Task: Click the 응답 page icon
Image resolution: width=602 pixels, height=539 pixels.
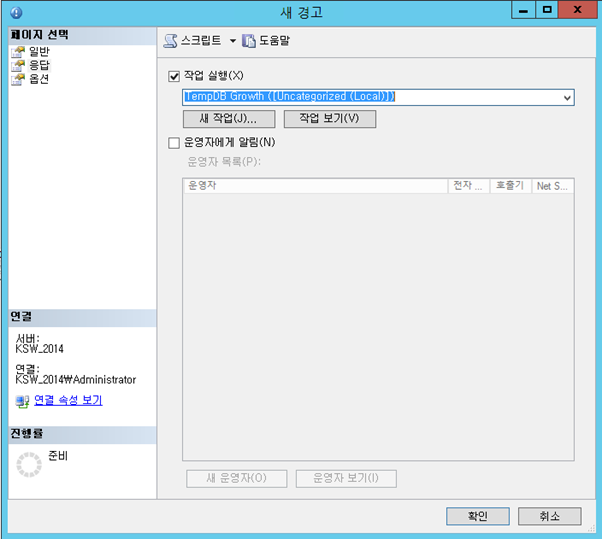Action: pyautogui.click(x=17, y=65)
